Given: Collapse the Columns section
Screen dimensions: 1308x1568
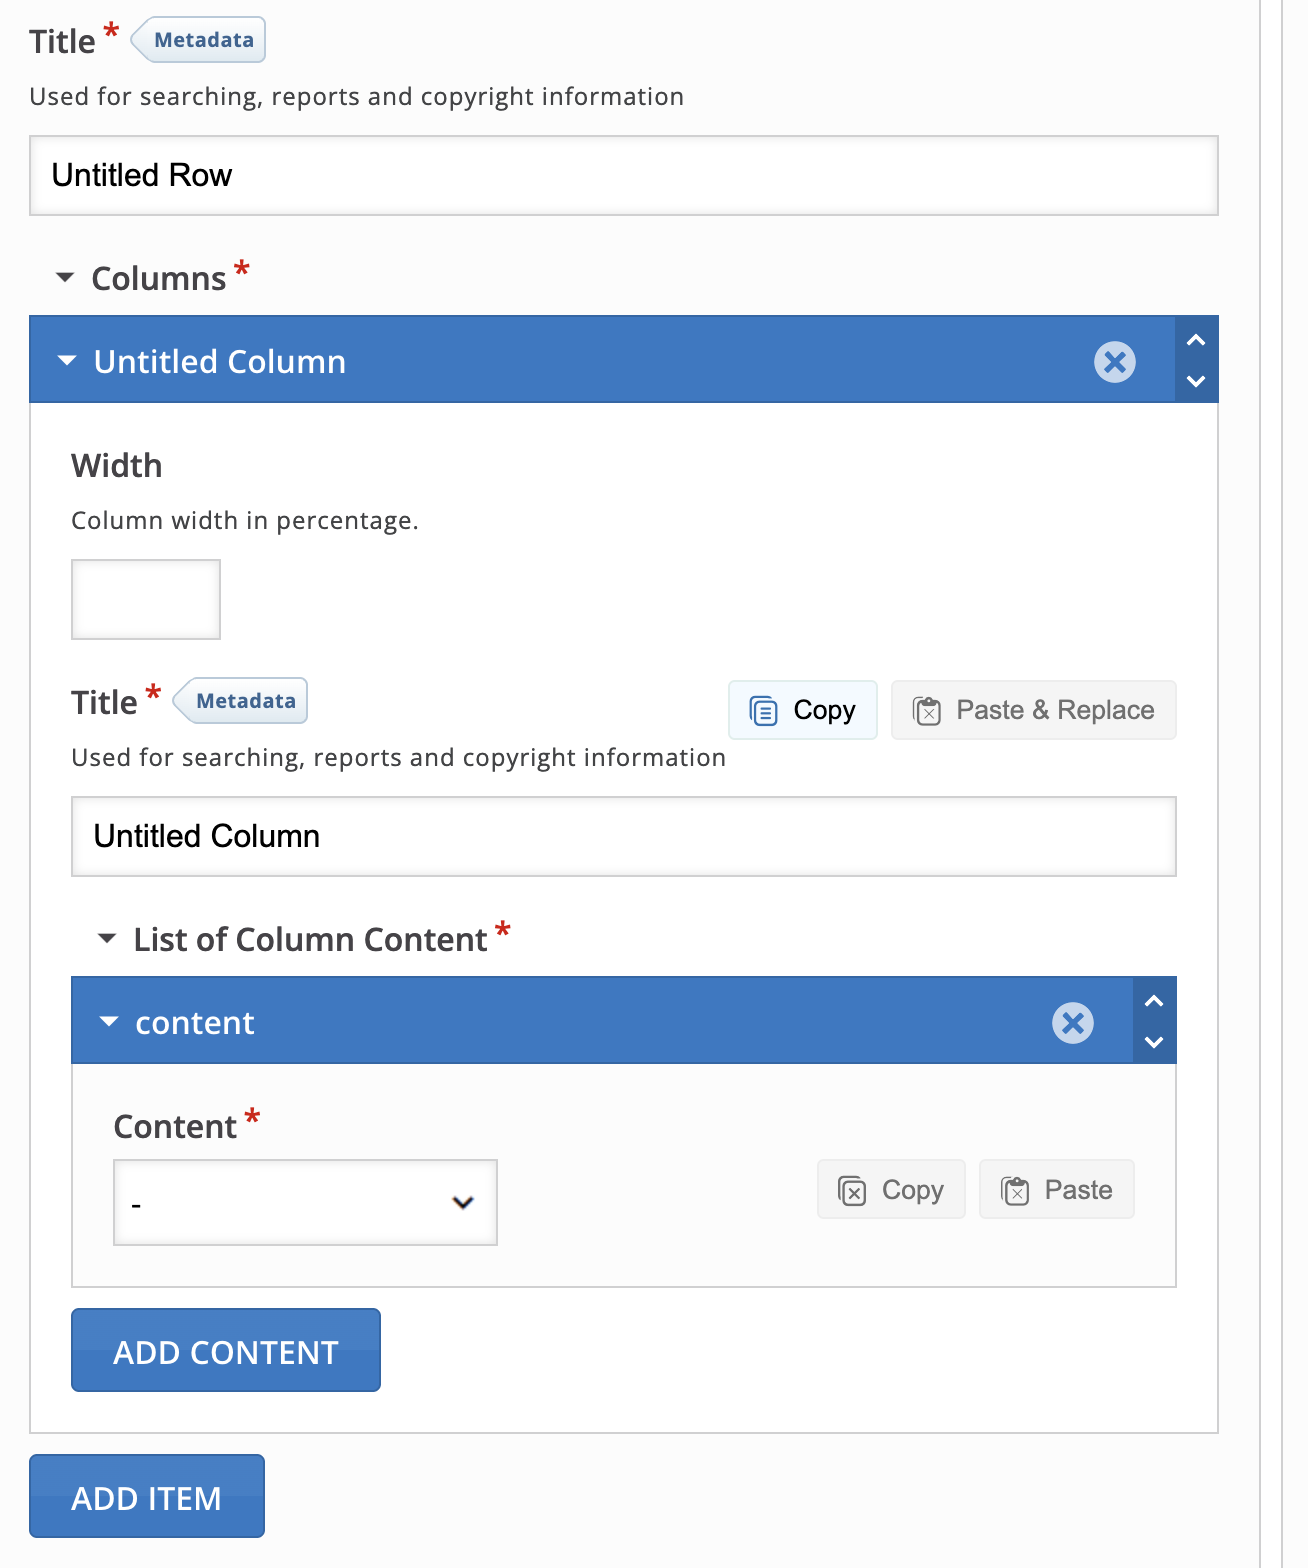Looking at the screenshot, I should click(65, 278).
